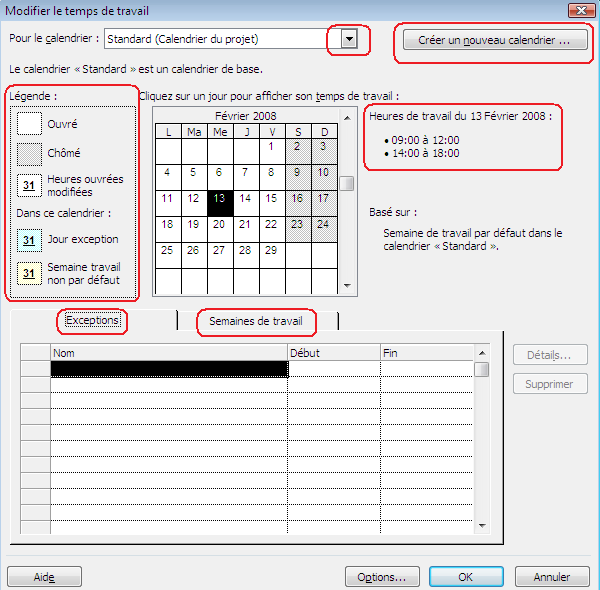Click the first Début cell in the table
The image size is (600, 590).
333,369
